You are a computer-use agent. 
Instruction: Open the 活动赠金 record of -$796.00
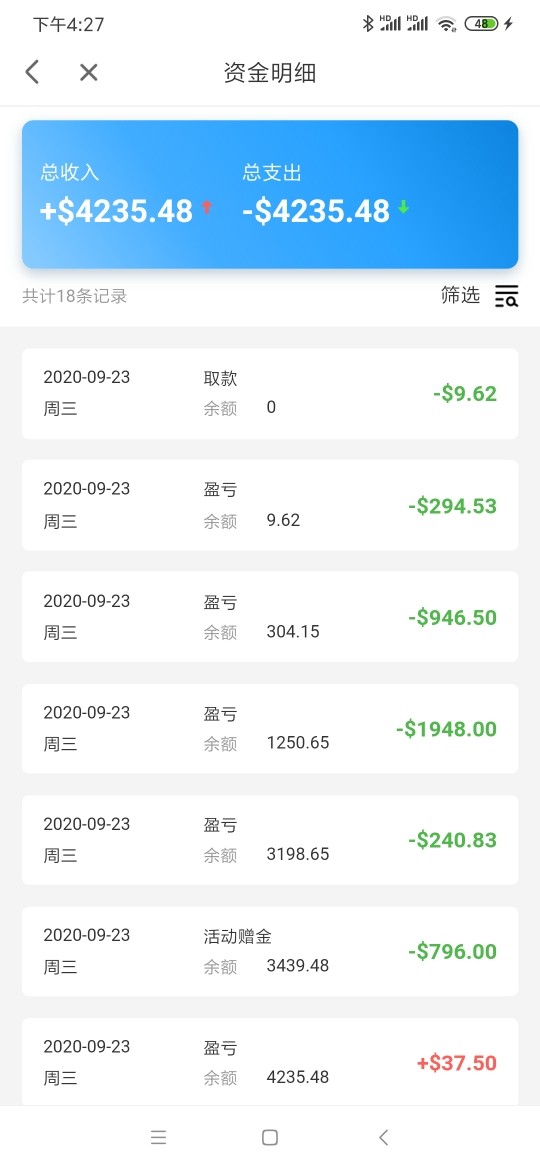click(270, 951)
